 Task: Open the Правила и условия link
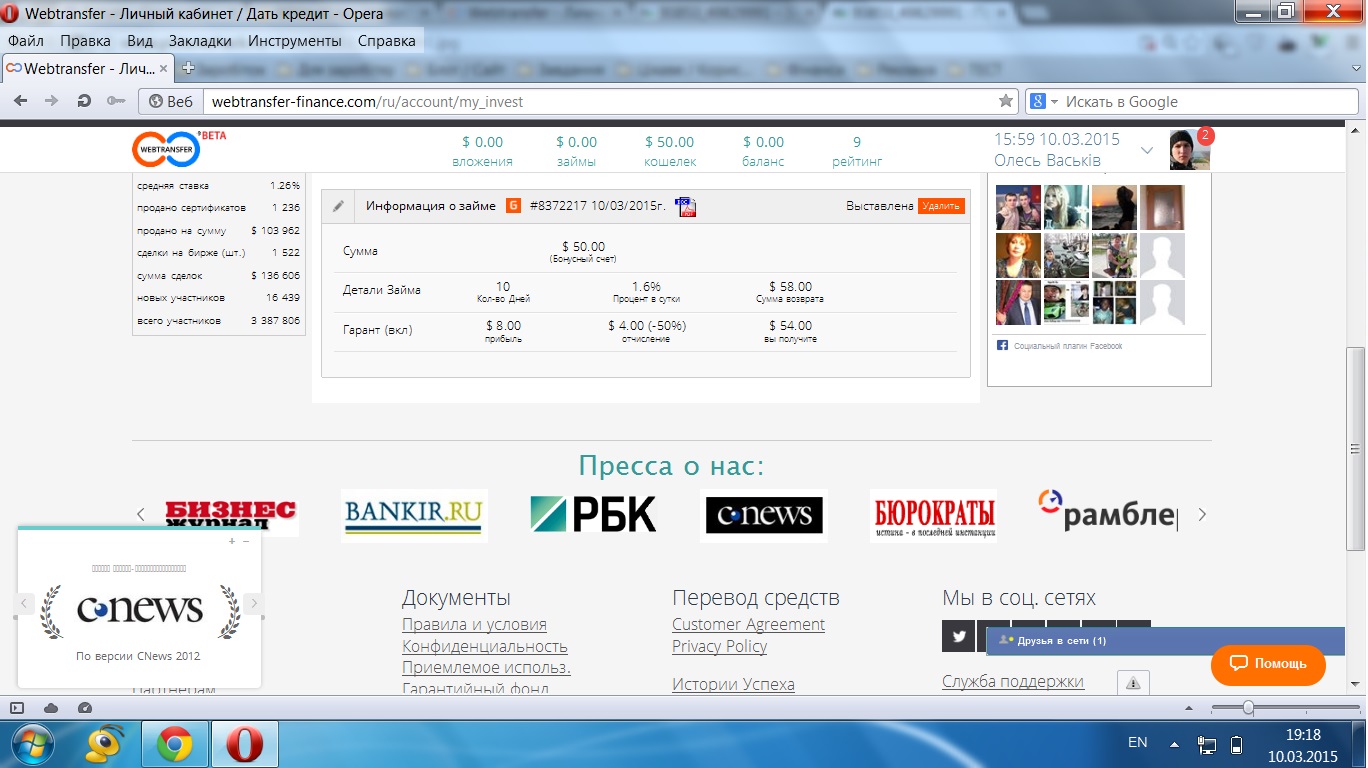pos(474,624)
